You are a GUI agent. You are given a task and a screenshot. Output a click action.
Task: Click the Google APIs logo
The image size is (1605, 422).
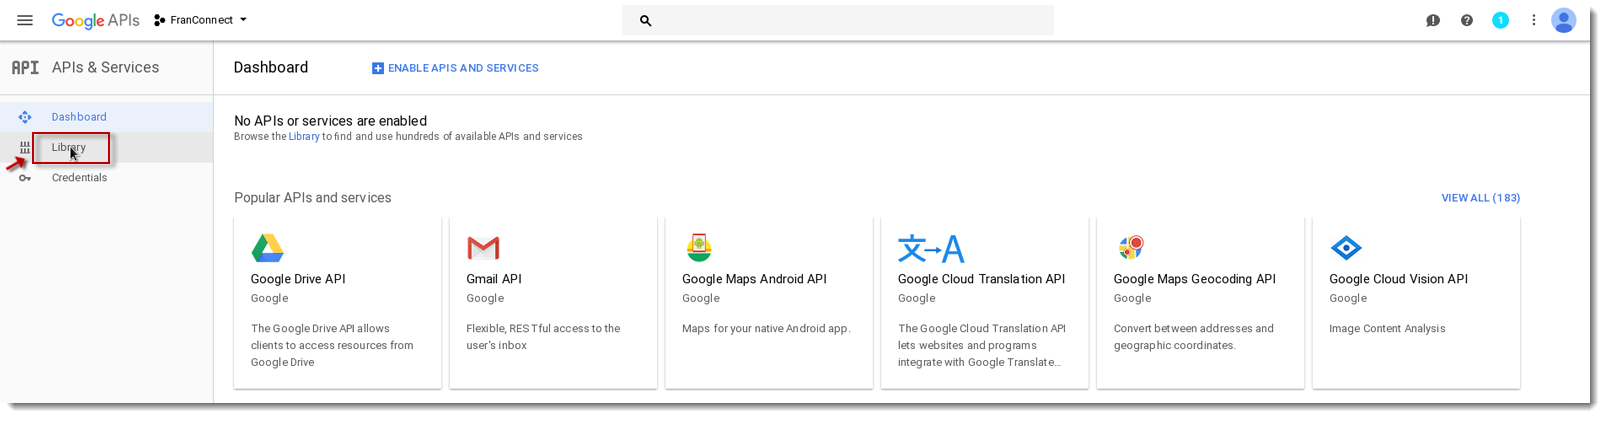coord(95,20)
